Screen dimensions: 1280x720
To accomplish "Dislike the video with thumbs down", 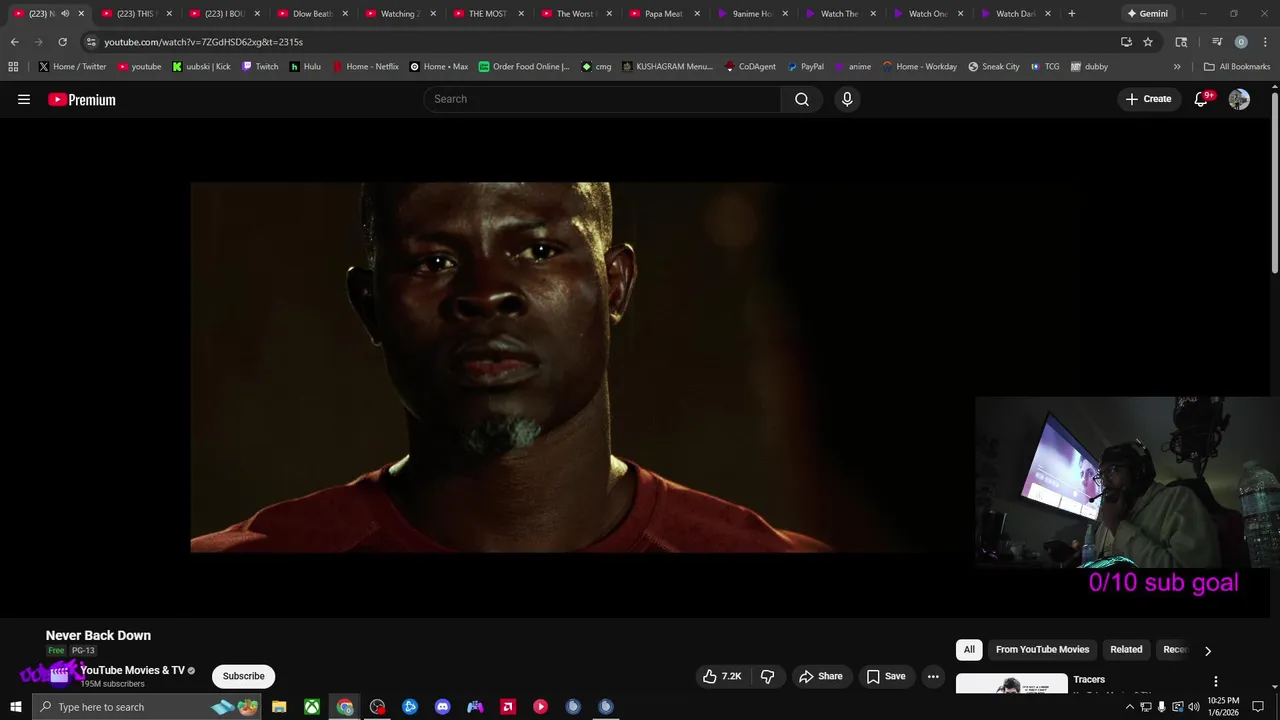I will (767, 676).
